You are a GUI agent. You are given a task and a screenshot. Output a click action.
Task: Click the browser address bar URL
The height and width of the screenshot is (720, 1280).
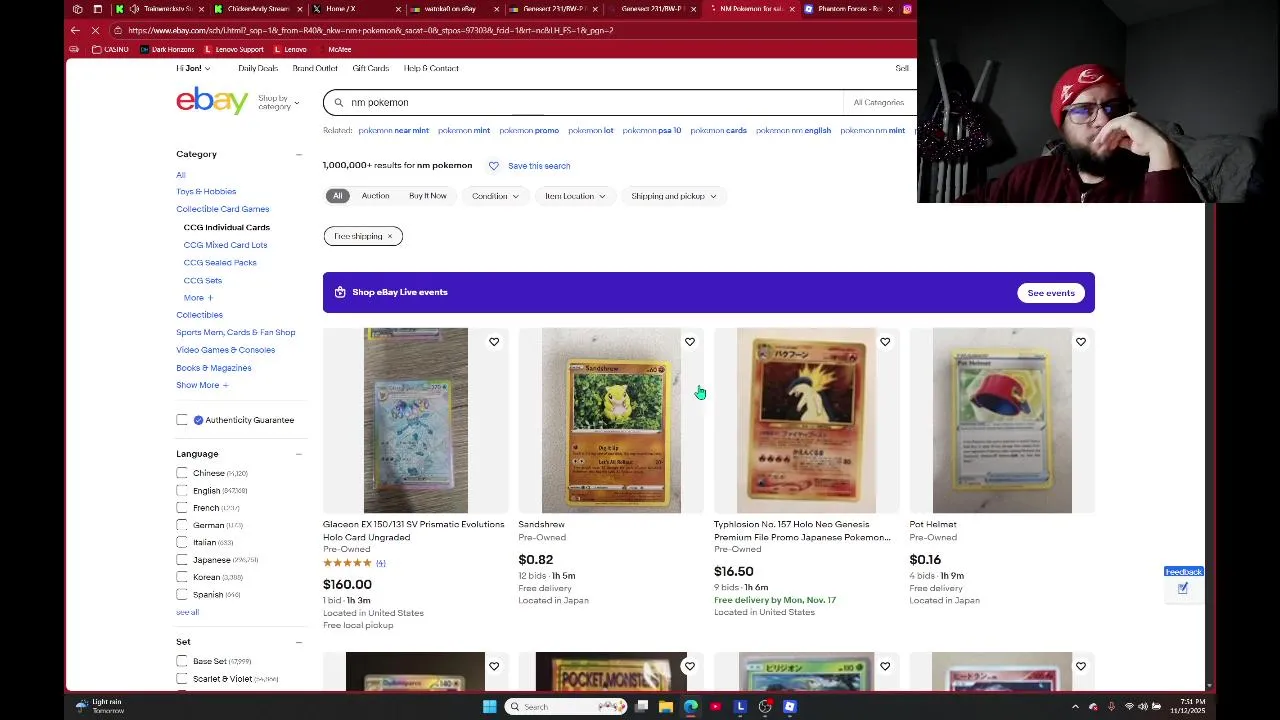[370, 30]
